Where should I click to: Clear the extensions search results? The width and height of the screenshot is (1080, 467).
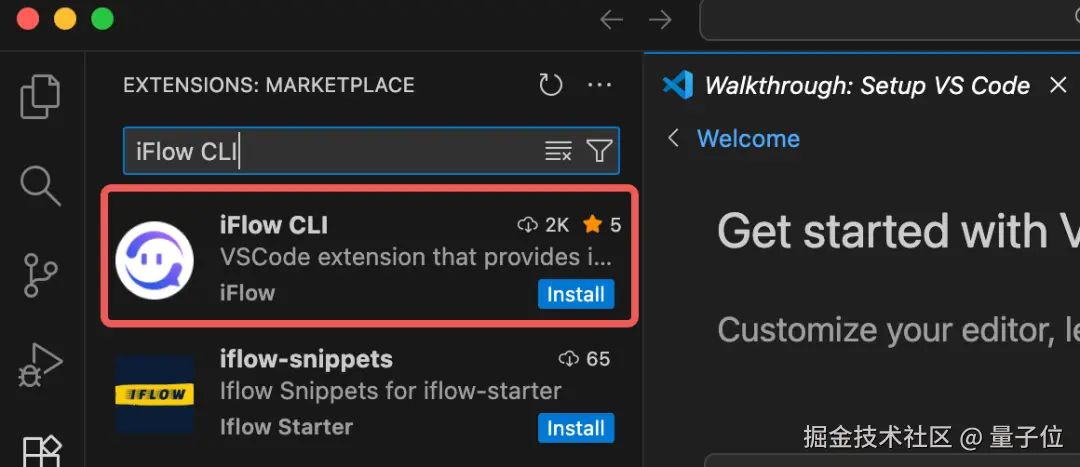pyautogui.click(x=558, y=151)
